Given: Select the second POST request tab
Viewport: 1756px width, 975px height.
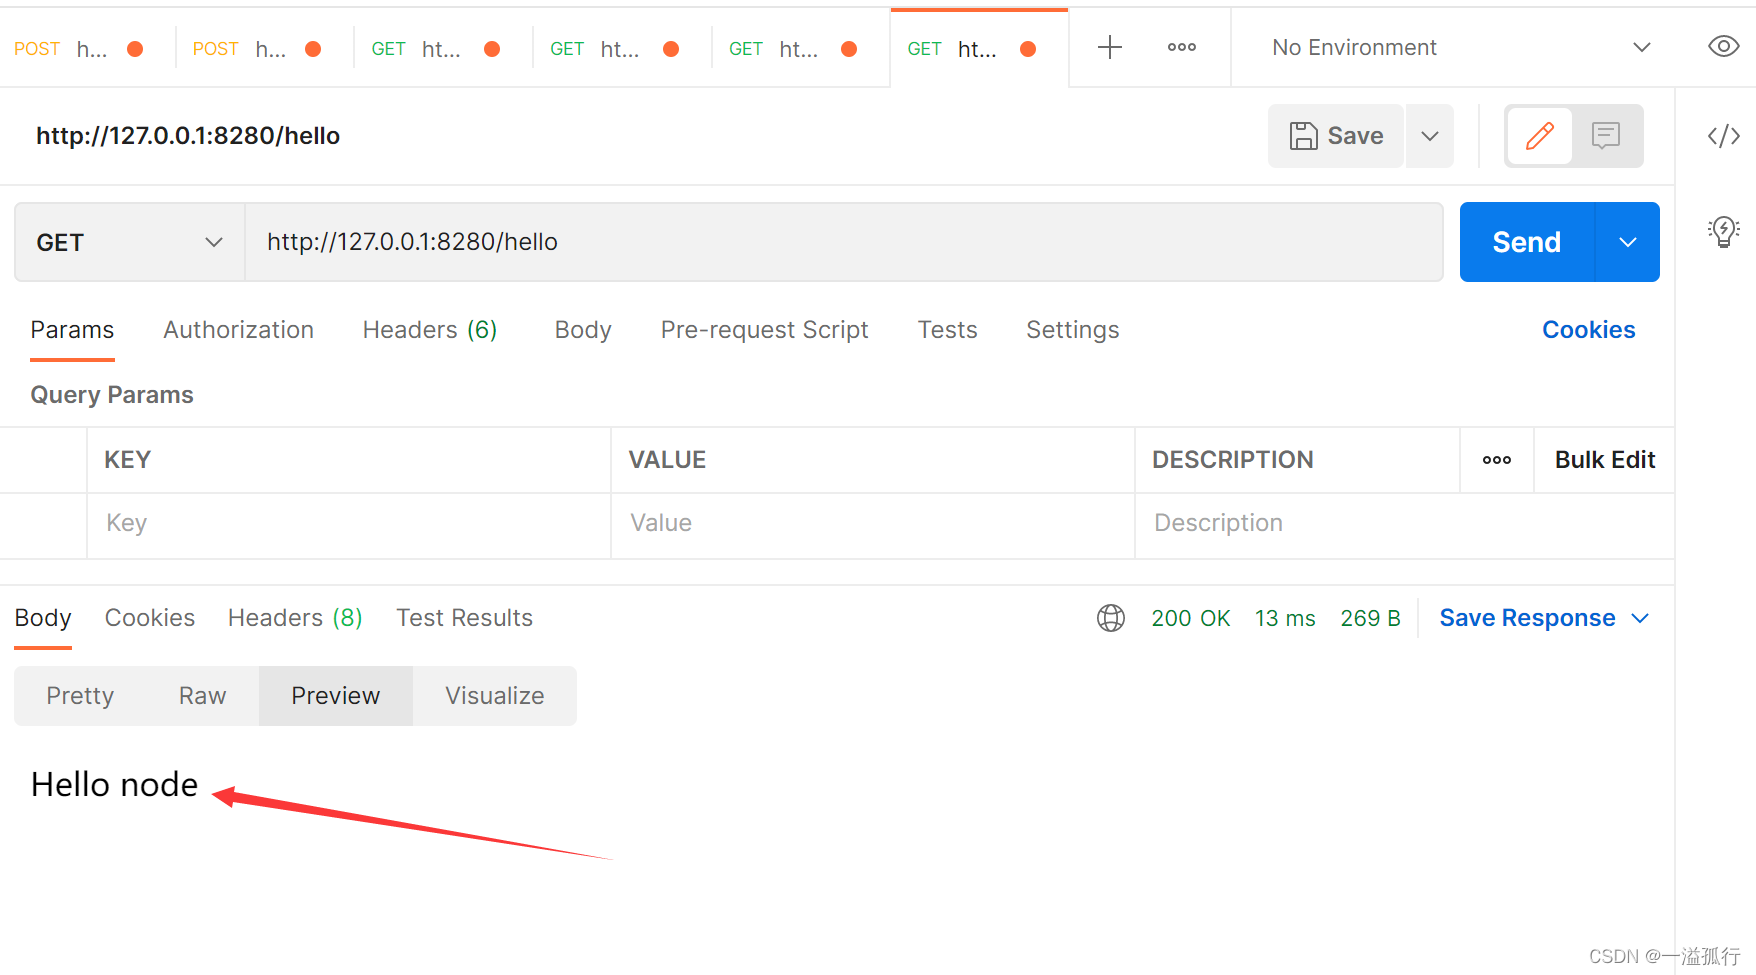Looking at the screenshot, I should pos(265,49).
